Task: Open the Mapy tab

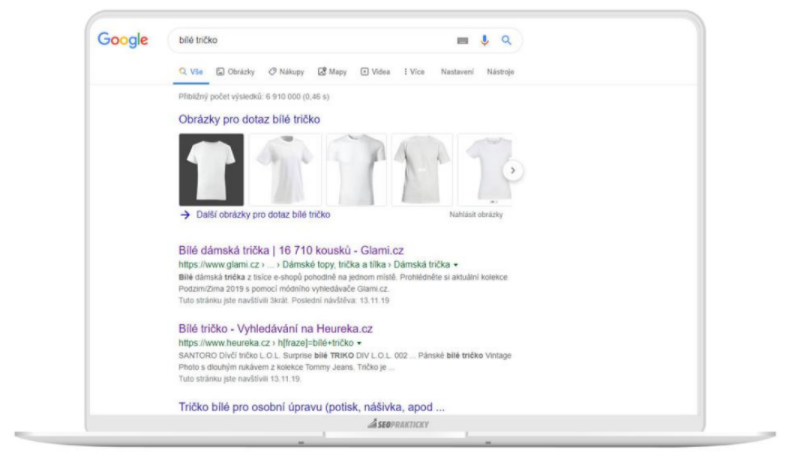Action: (332, 72)
